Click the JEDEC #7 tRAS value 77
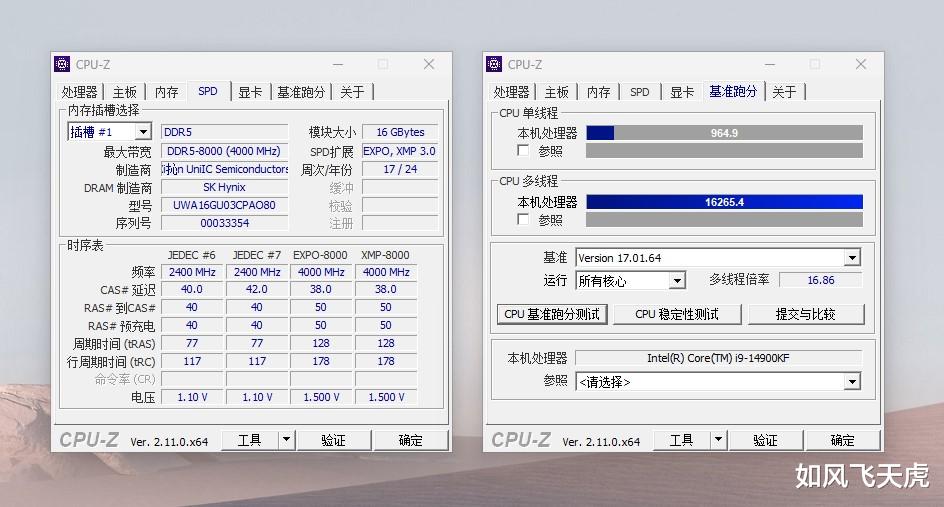The image size is (944, 507). pyautogui.click(x=257, y=343)
